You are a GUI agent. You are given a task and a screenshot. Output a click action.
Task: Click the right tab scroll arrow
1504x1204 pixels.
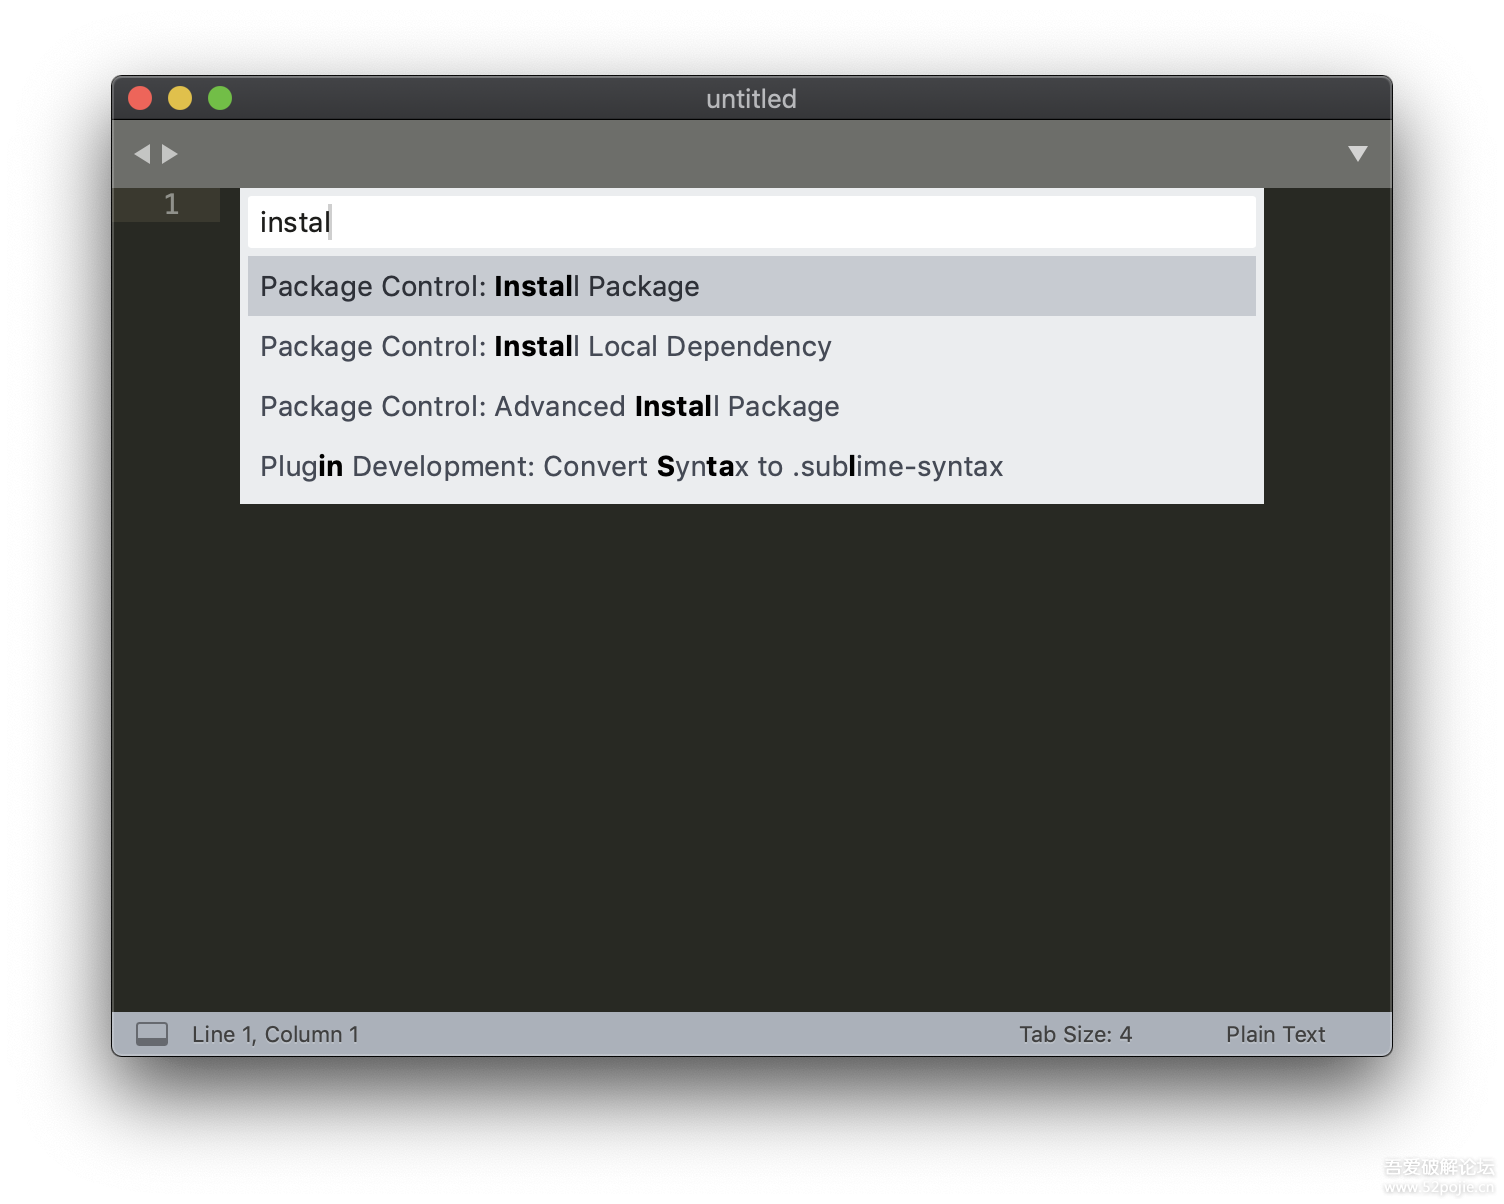click(x=170, y=154)
